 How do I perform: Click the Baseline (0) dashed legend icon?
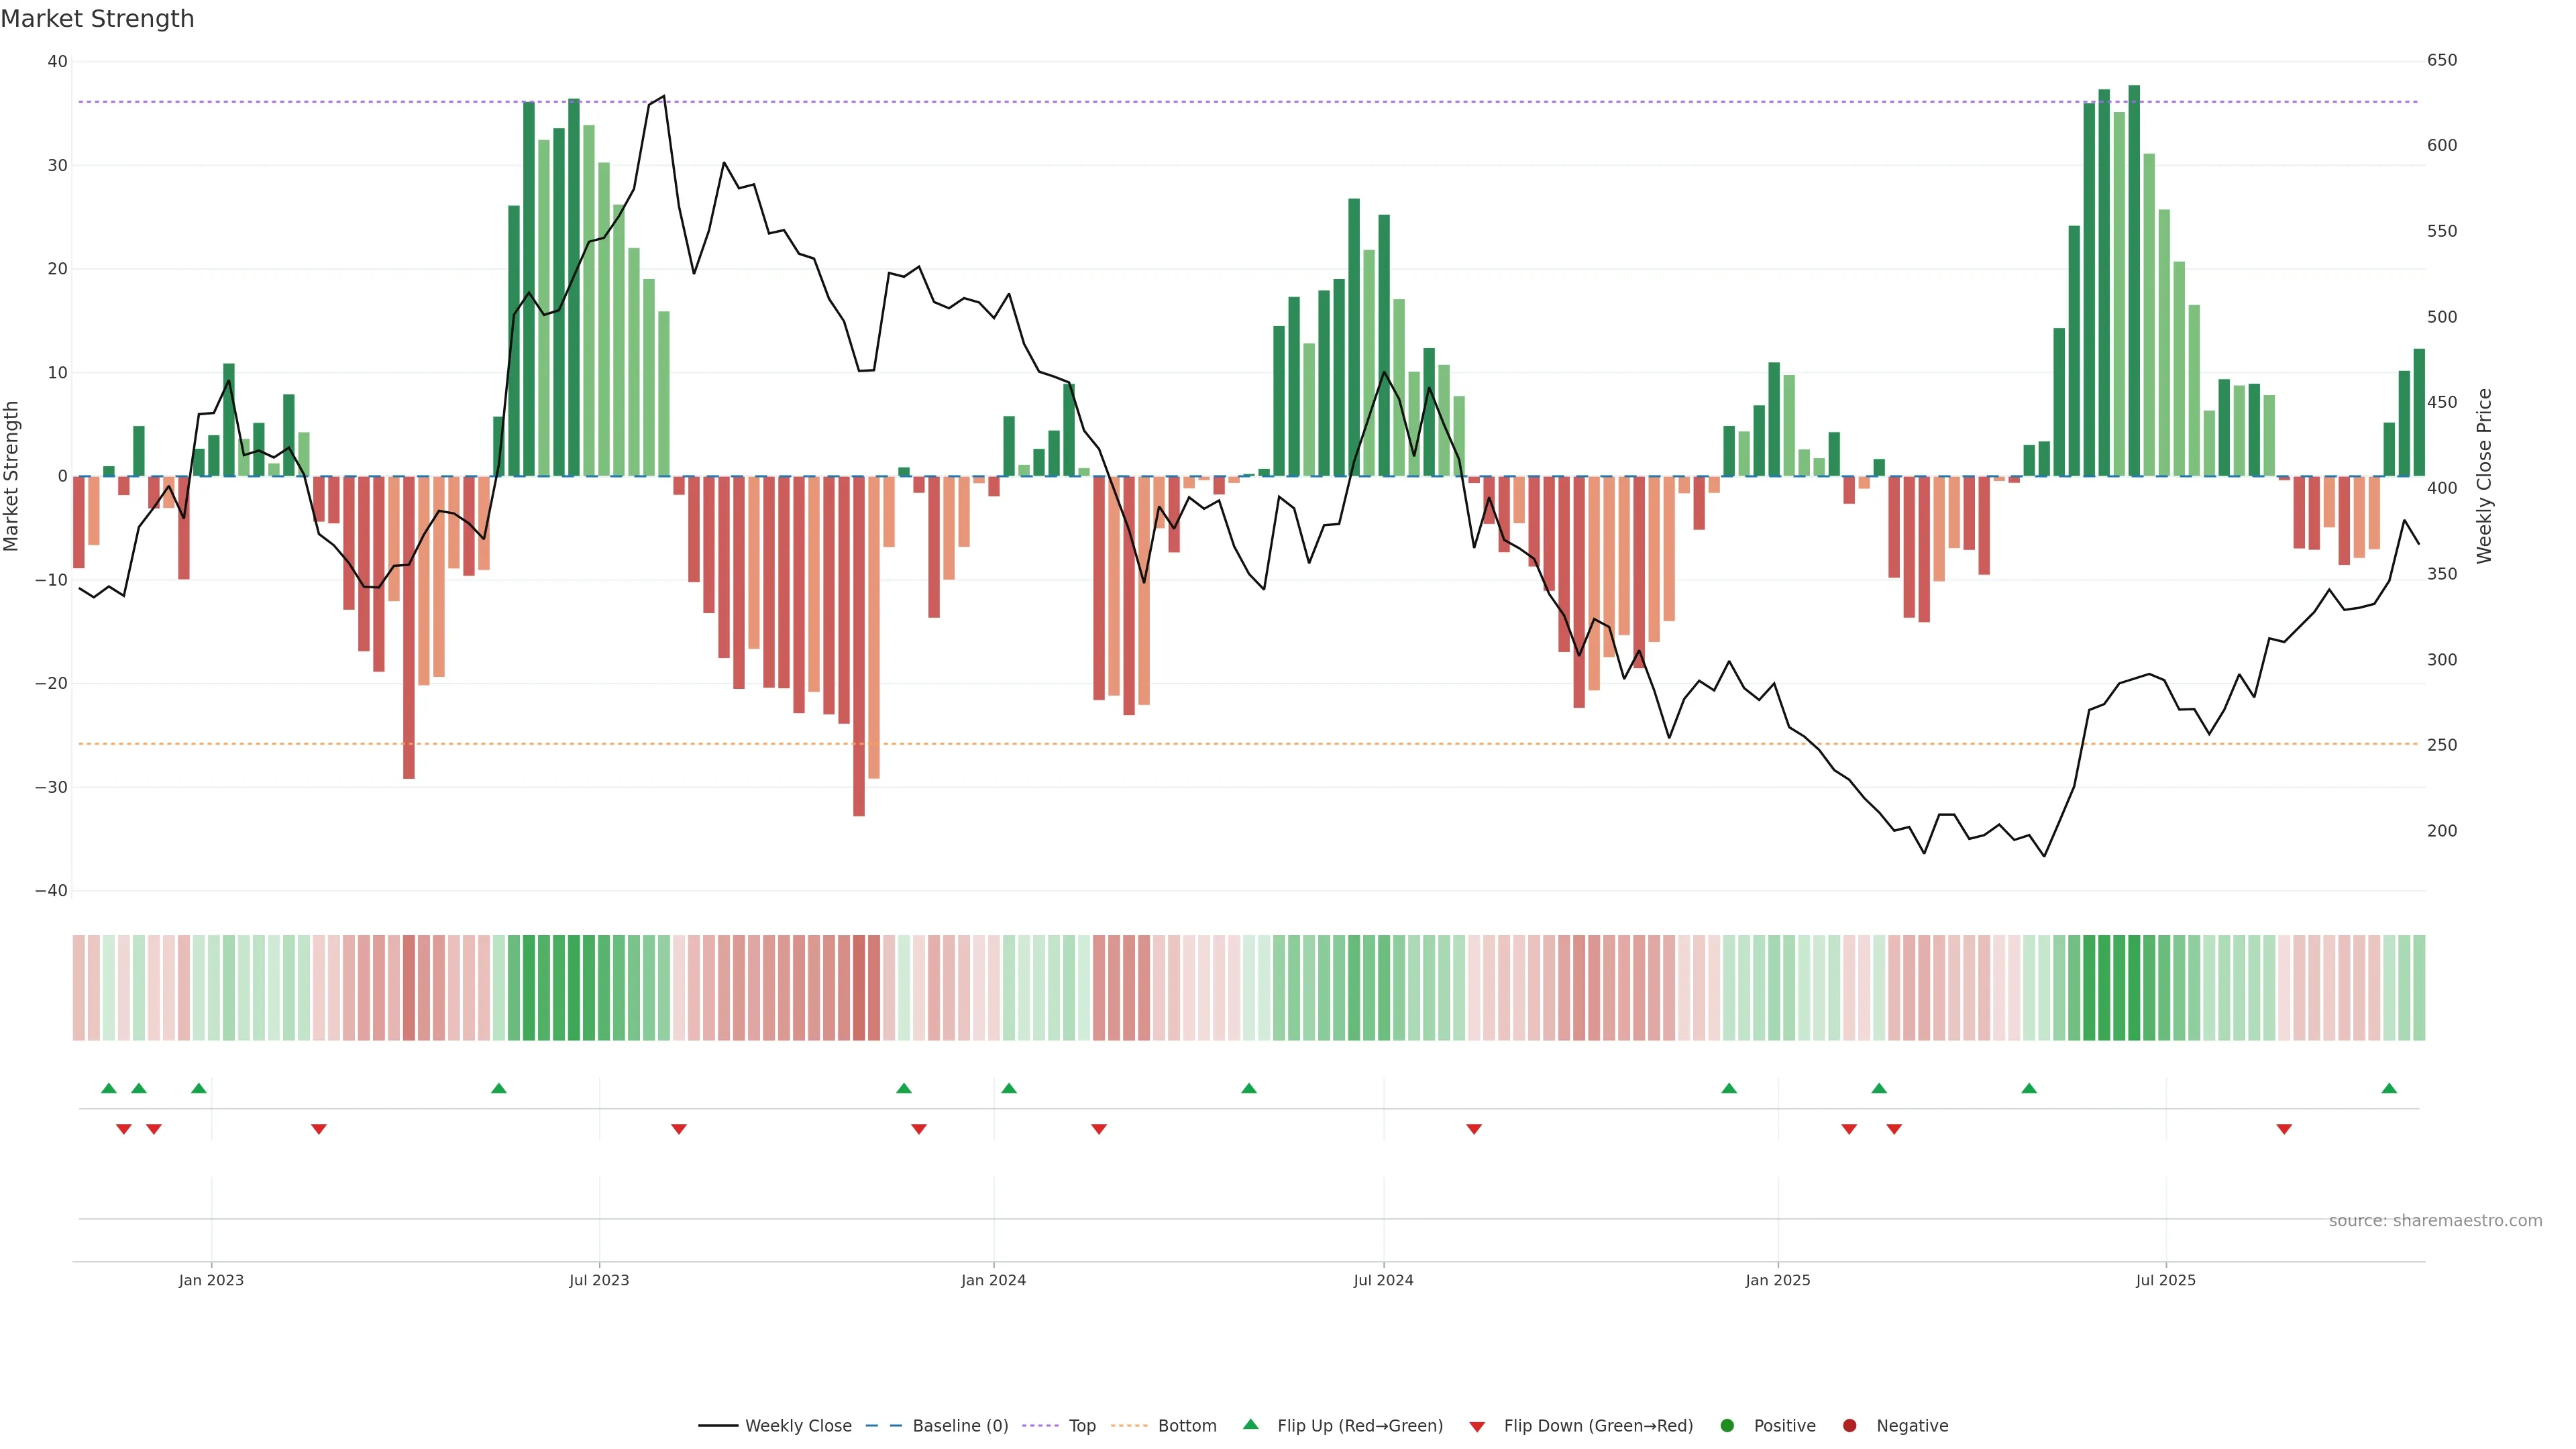click(883, 1426)
